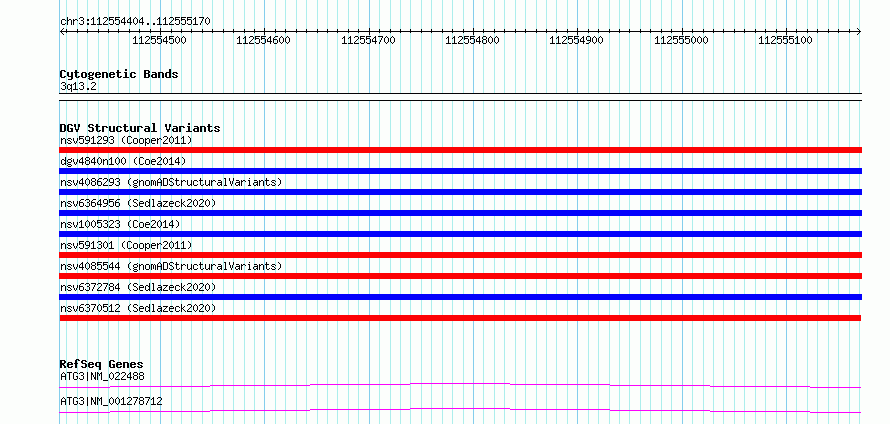Open variant dgv4840n100 (Coe2014) label
This screenshot has width=890, height=424.
point(123,161)
